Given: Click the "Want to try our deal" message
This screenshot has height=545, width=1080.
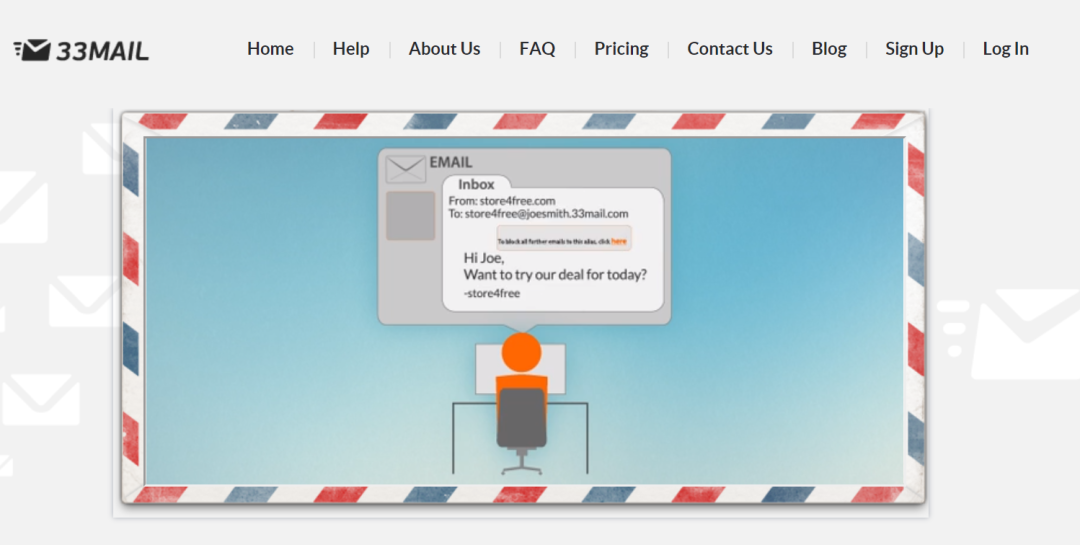Looking at the screenshot, I should point(555,275).
